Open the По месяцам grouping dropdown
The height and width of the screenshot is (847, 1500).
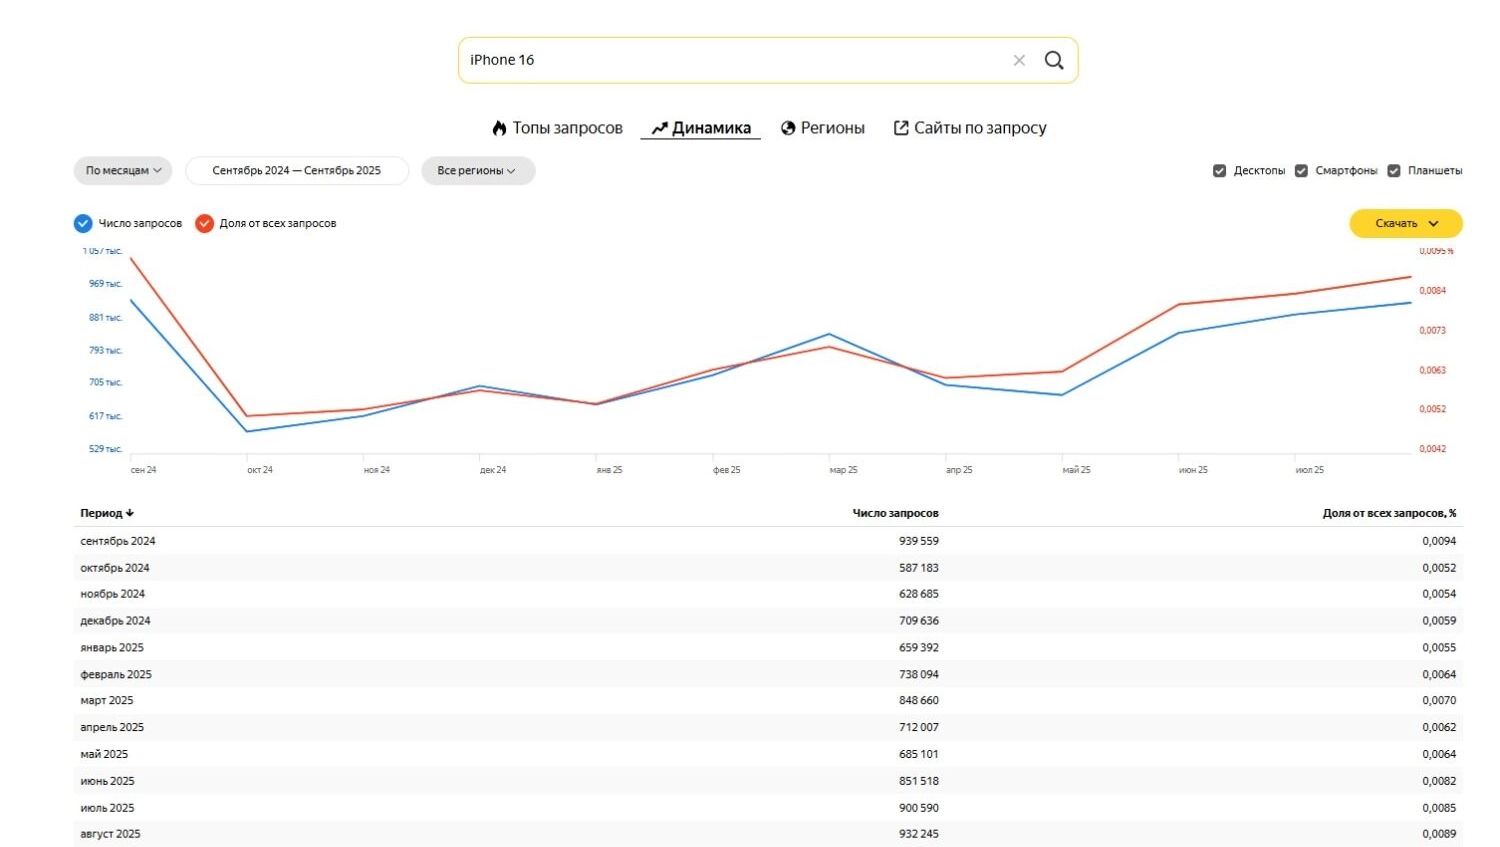click(x=123, y=171)
